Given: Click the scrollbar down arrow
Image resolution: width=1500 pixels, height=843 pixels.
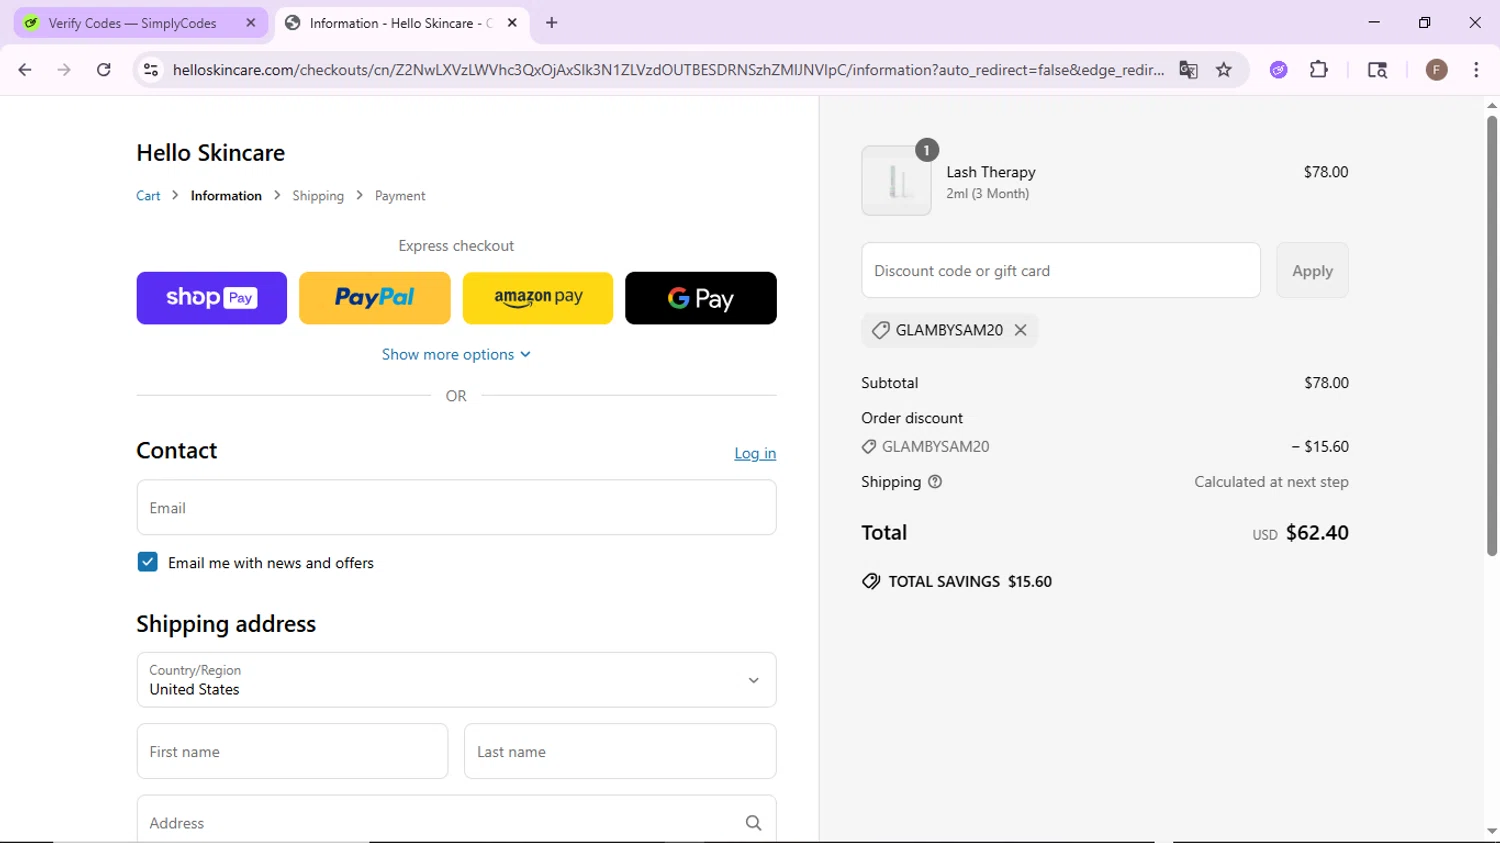Looking at the screenshot, I should pos(1492,831).
